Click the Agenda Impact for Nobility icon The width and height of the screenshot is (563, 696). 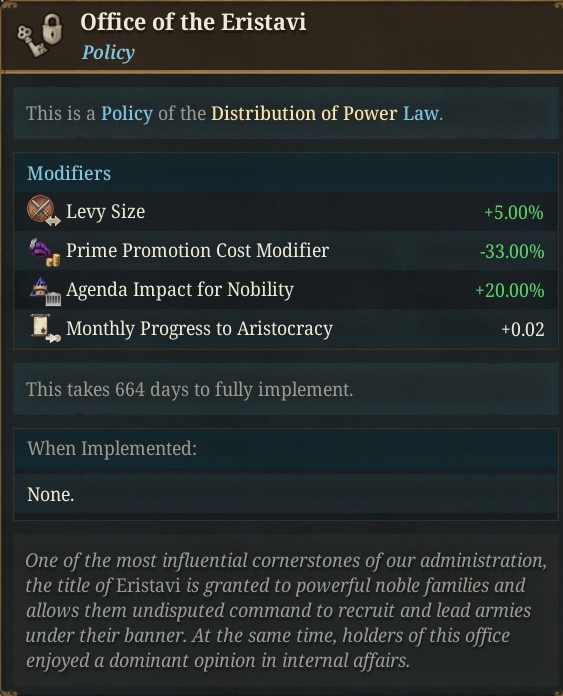point(45,291)
